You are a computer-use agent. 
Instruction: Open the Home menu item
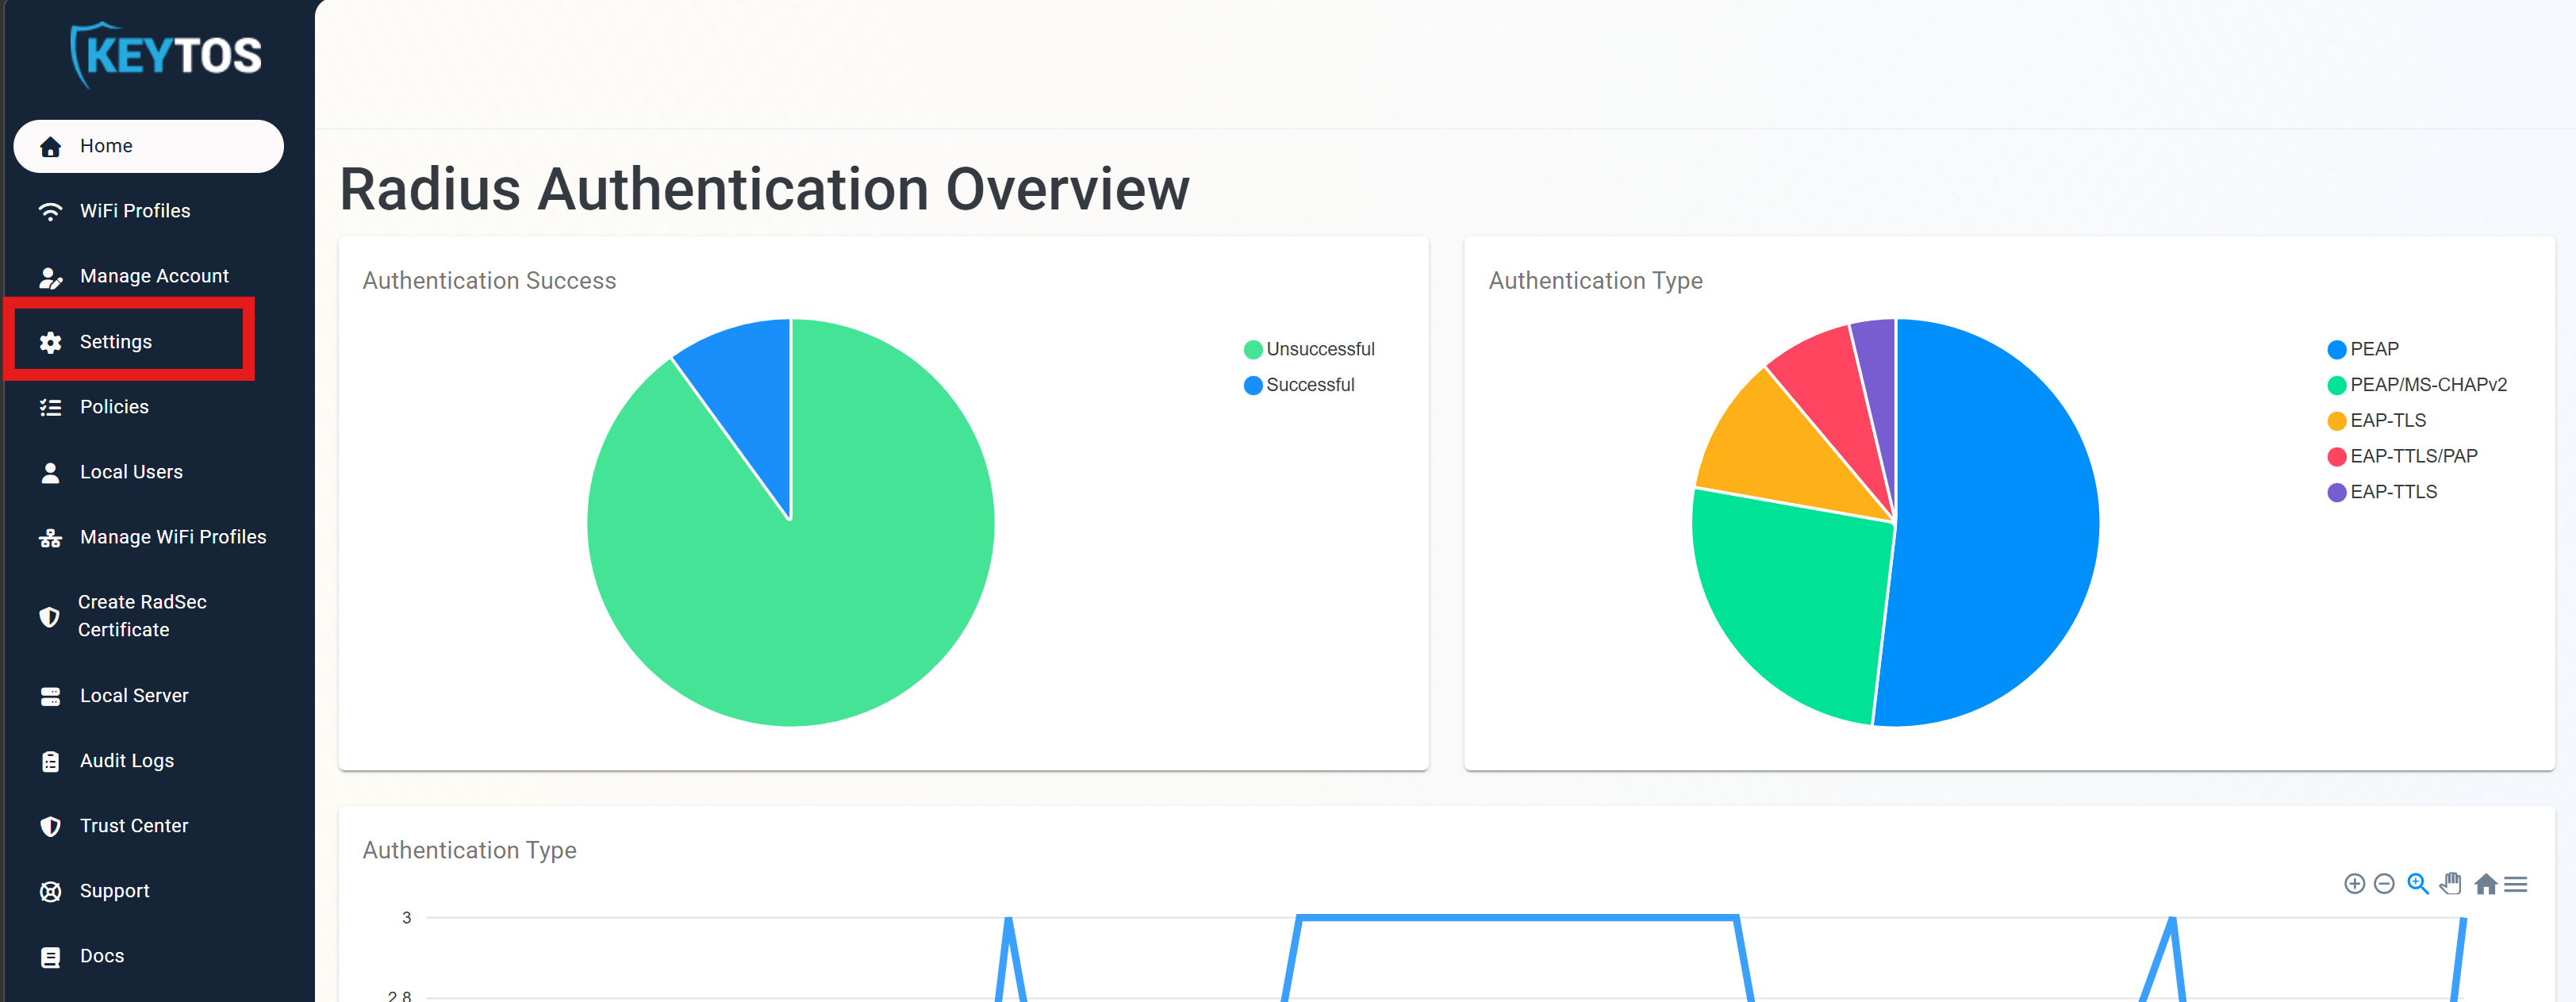[149, 146]
